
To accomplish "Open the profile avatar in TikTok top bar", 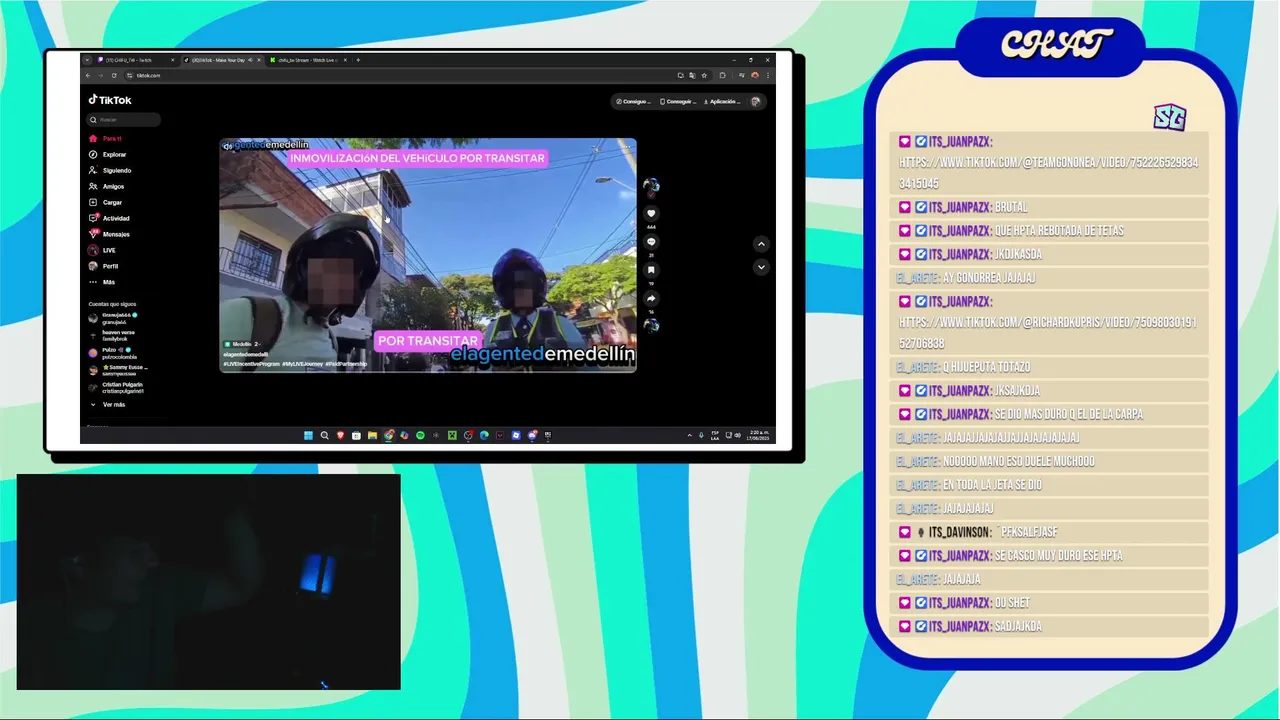I will point(756,102).
